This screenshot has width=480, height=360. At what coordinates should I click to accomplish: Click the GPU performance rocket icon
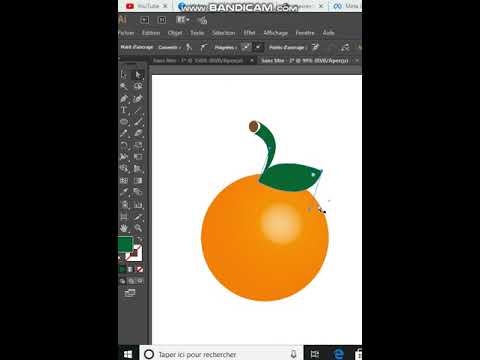pos(202,21)
